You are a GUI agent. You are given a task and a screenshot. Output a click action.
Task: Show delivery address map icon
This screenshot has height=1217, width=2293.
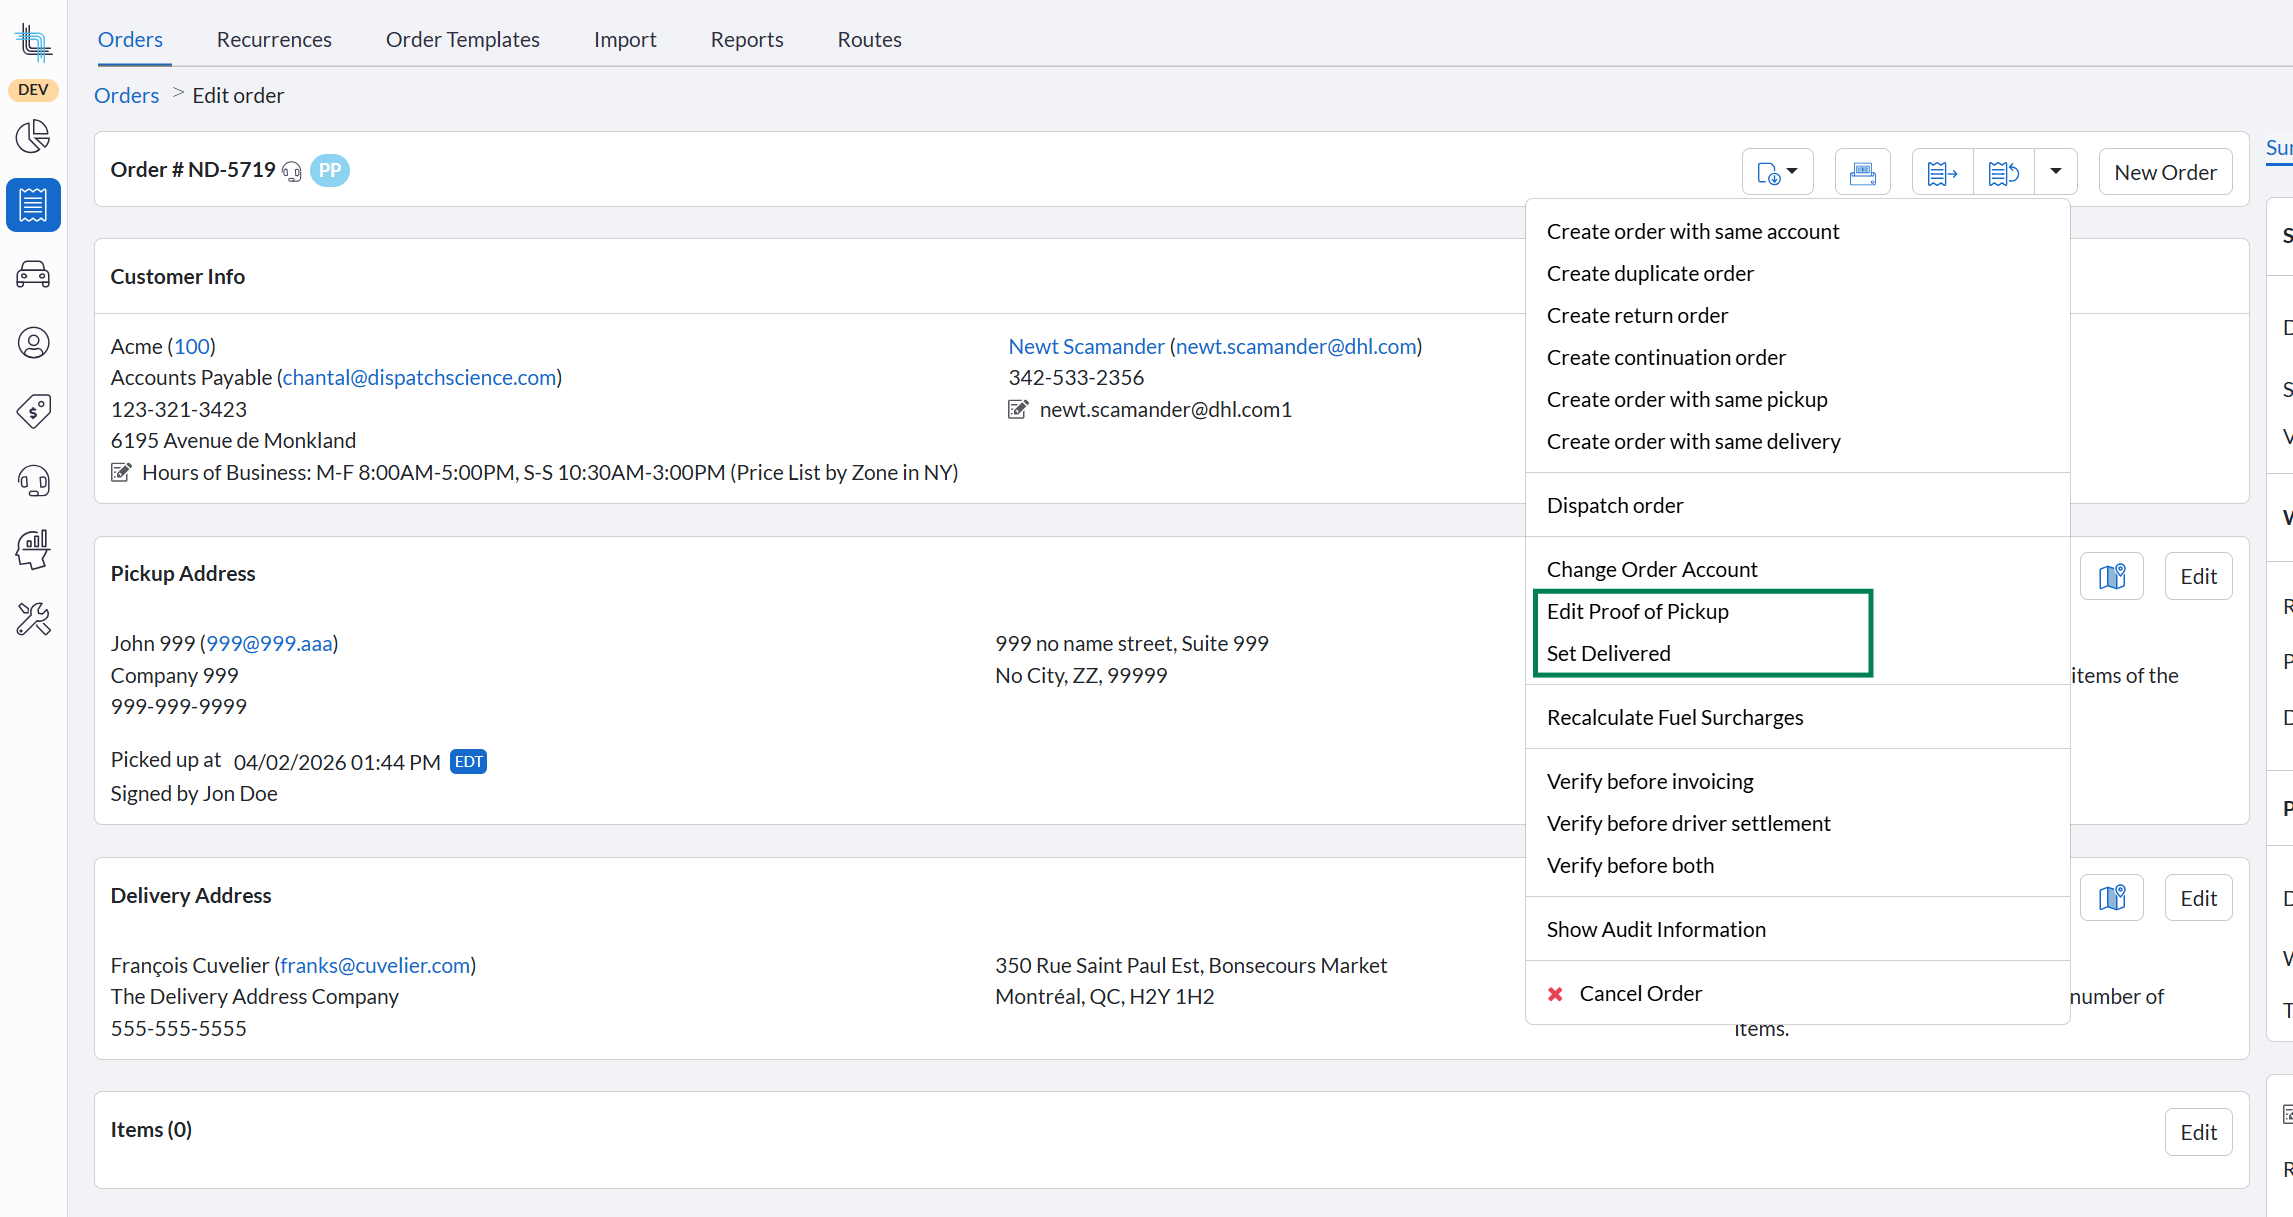[2111, 899]
